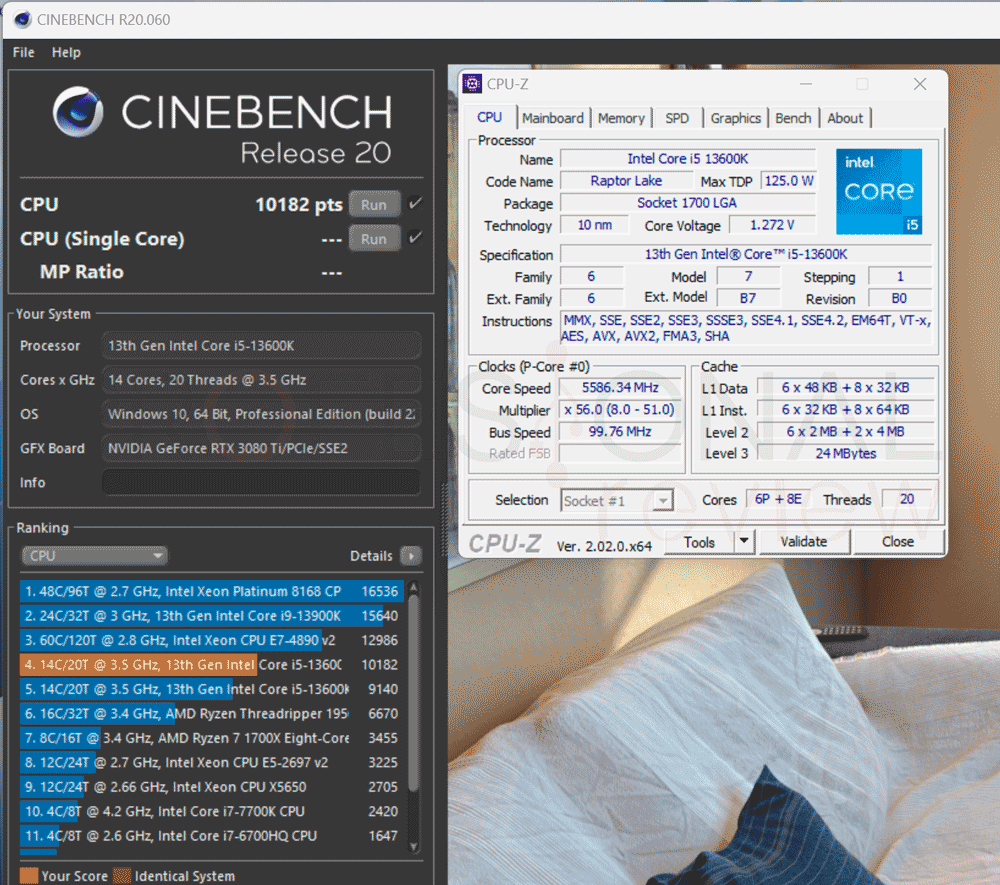Click the 10182 pts CPU score
This screenshot has height=885, width=1000.
(x=298, y=205)
